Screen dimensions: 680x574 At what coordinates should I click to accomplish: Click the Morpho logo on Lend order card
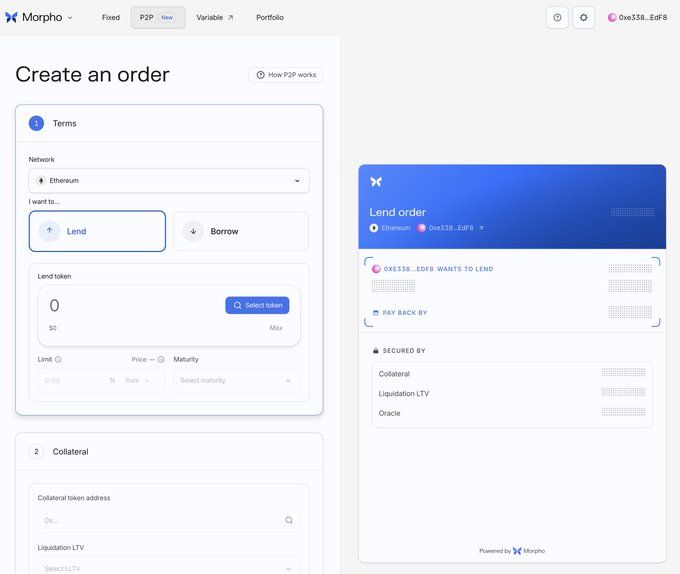[x=376, y=182]
